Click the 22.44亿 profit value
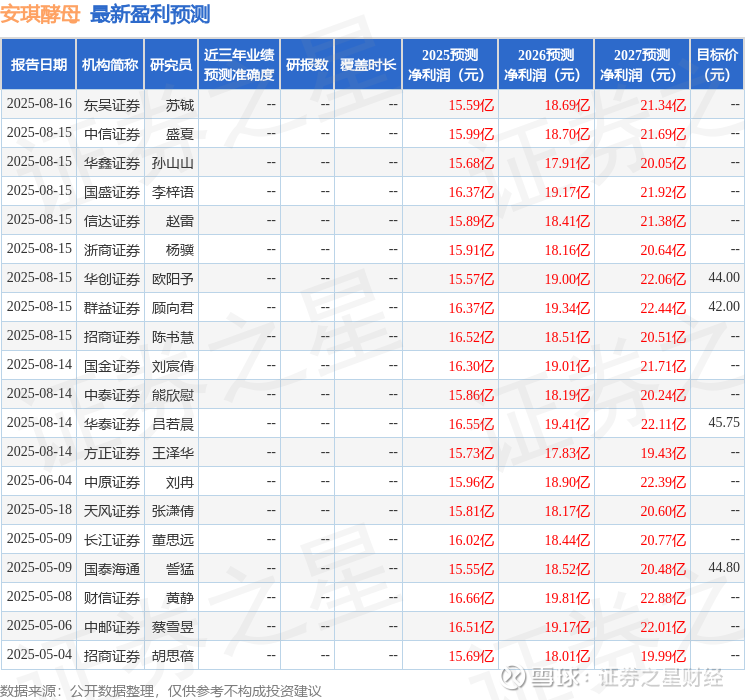Screen dimensions: 745x700 (663, 308)
